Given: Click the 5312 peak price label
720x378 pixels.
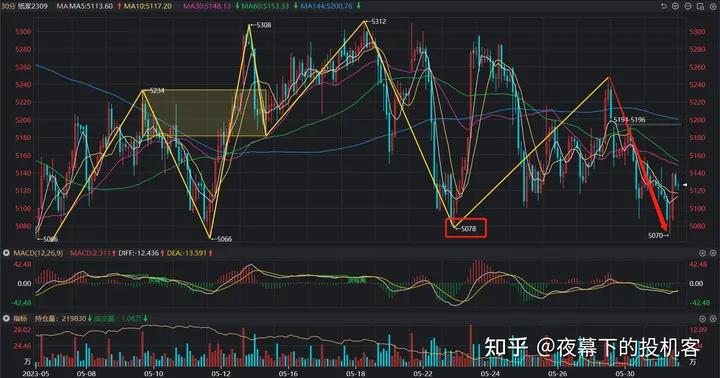Looking at the screenshot, I should (x=378, y=22).
